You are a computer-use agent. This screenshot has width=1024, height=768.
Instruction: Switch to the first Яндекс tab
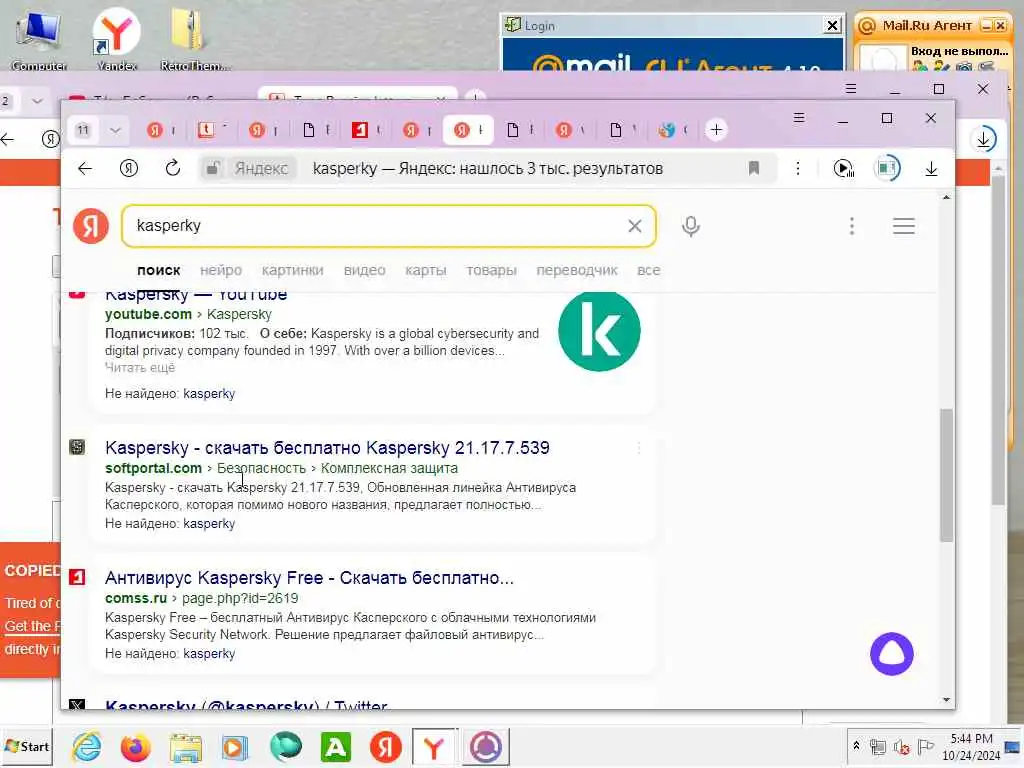[x=161, y=130]
